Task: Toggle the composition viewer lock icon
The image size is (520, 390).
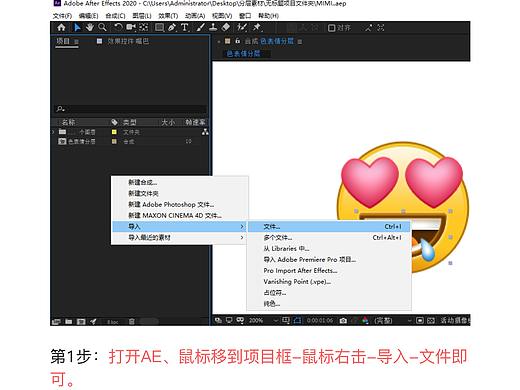Action: coord(237,41)
